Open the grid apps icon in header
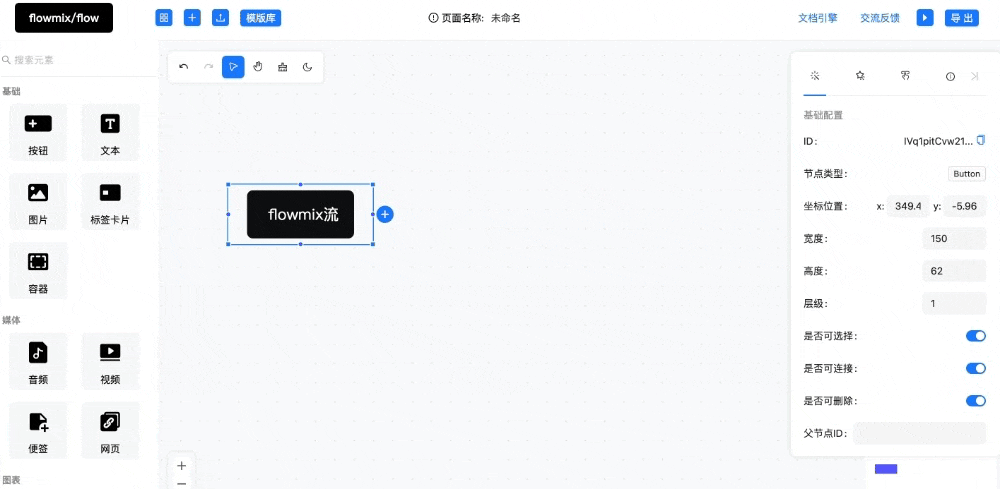Screen dimensions: 1000x489 pyautogui.click(x=164, y=18)
